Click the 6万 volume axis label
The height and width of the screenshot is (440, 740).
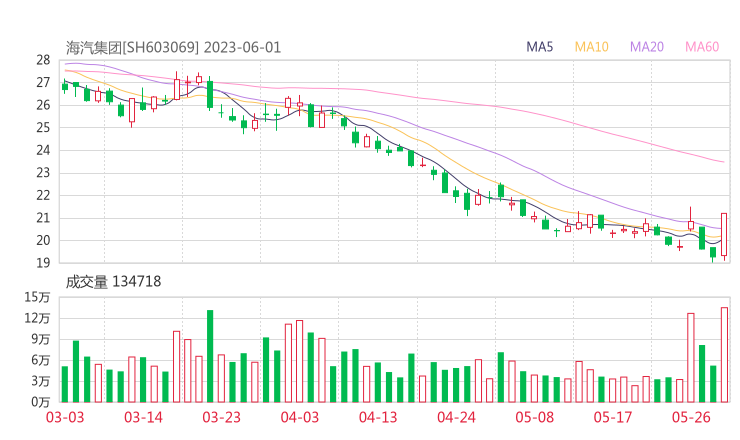[x=41, y=360]
